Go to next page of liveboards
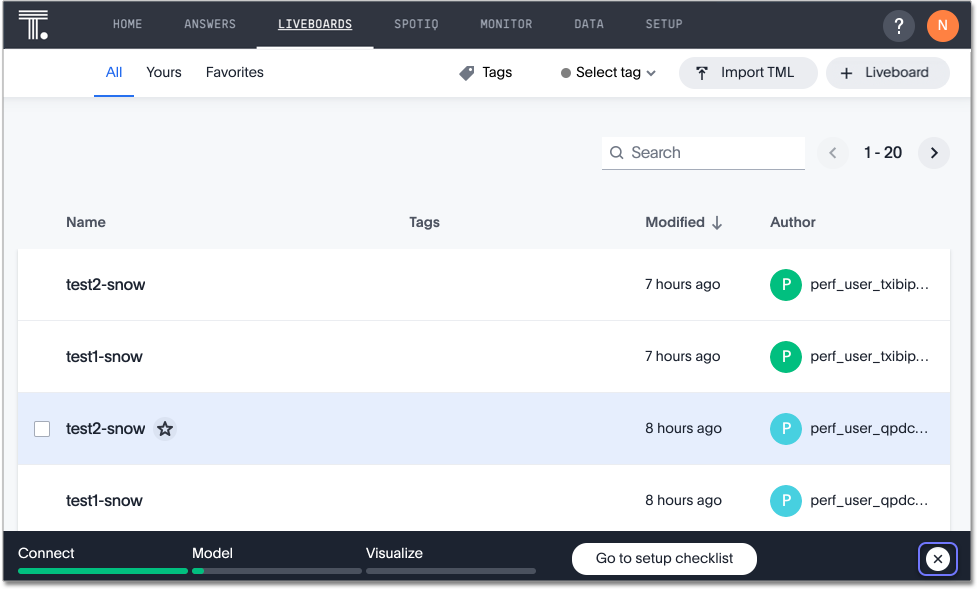Screen dimensions: 978x590 tap(933, 153)
